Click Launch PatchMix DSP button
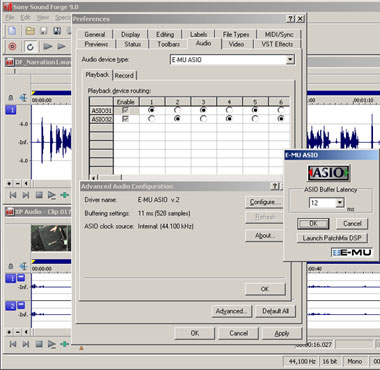This screenshot has height=370, width=380. tap(332, 238)
